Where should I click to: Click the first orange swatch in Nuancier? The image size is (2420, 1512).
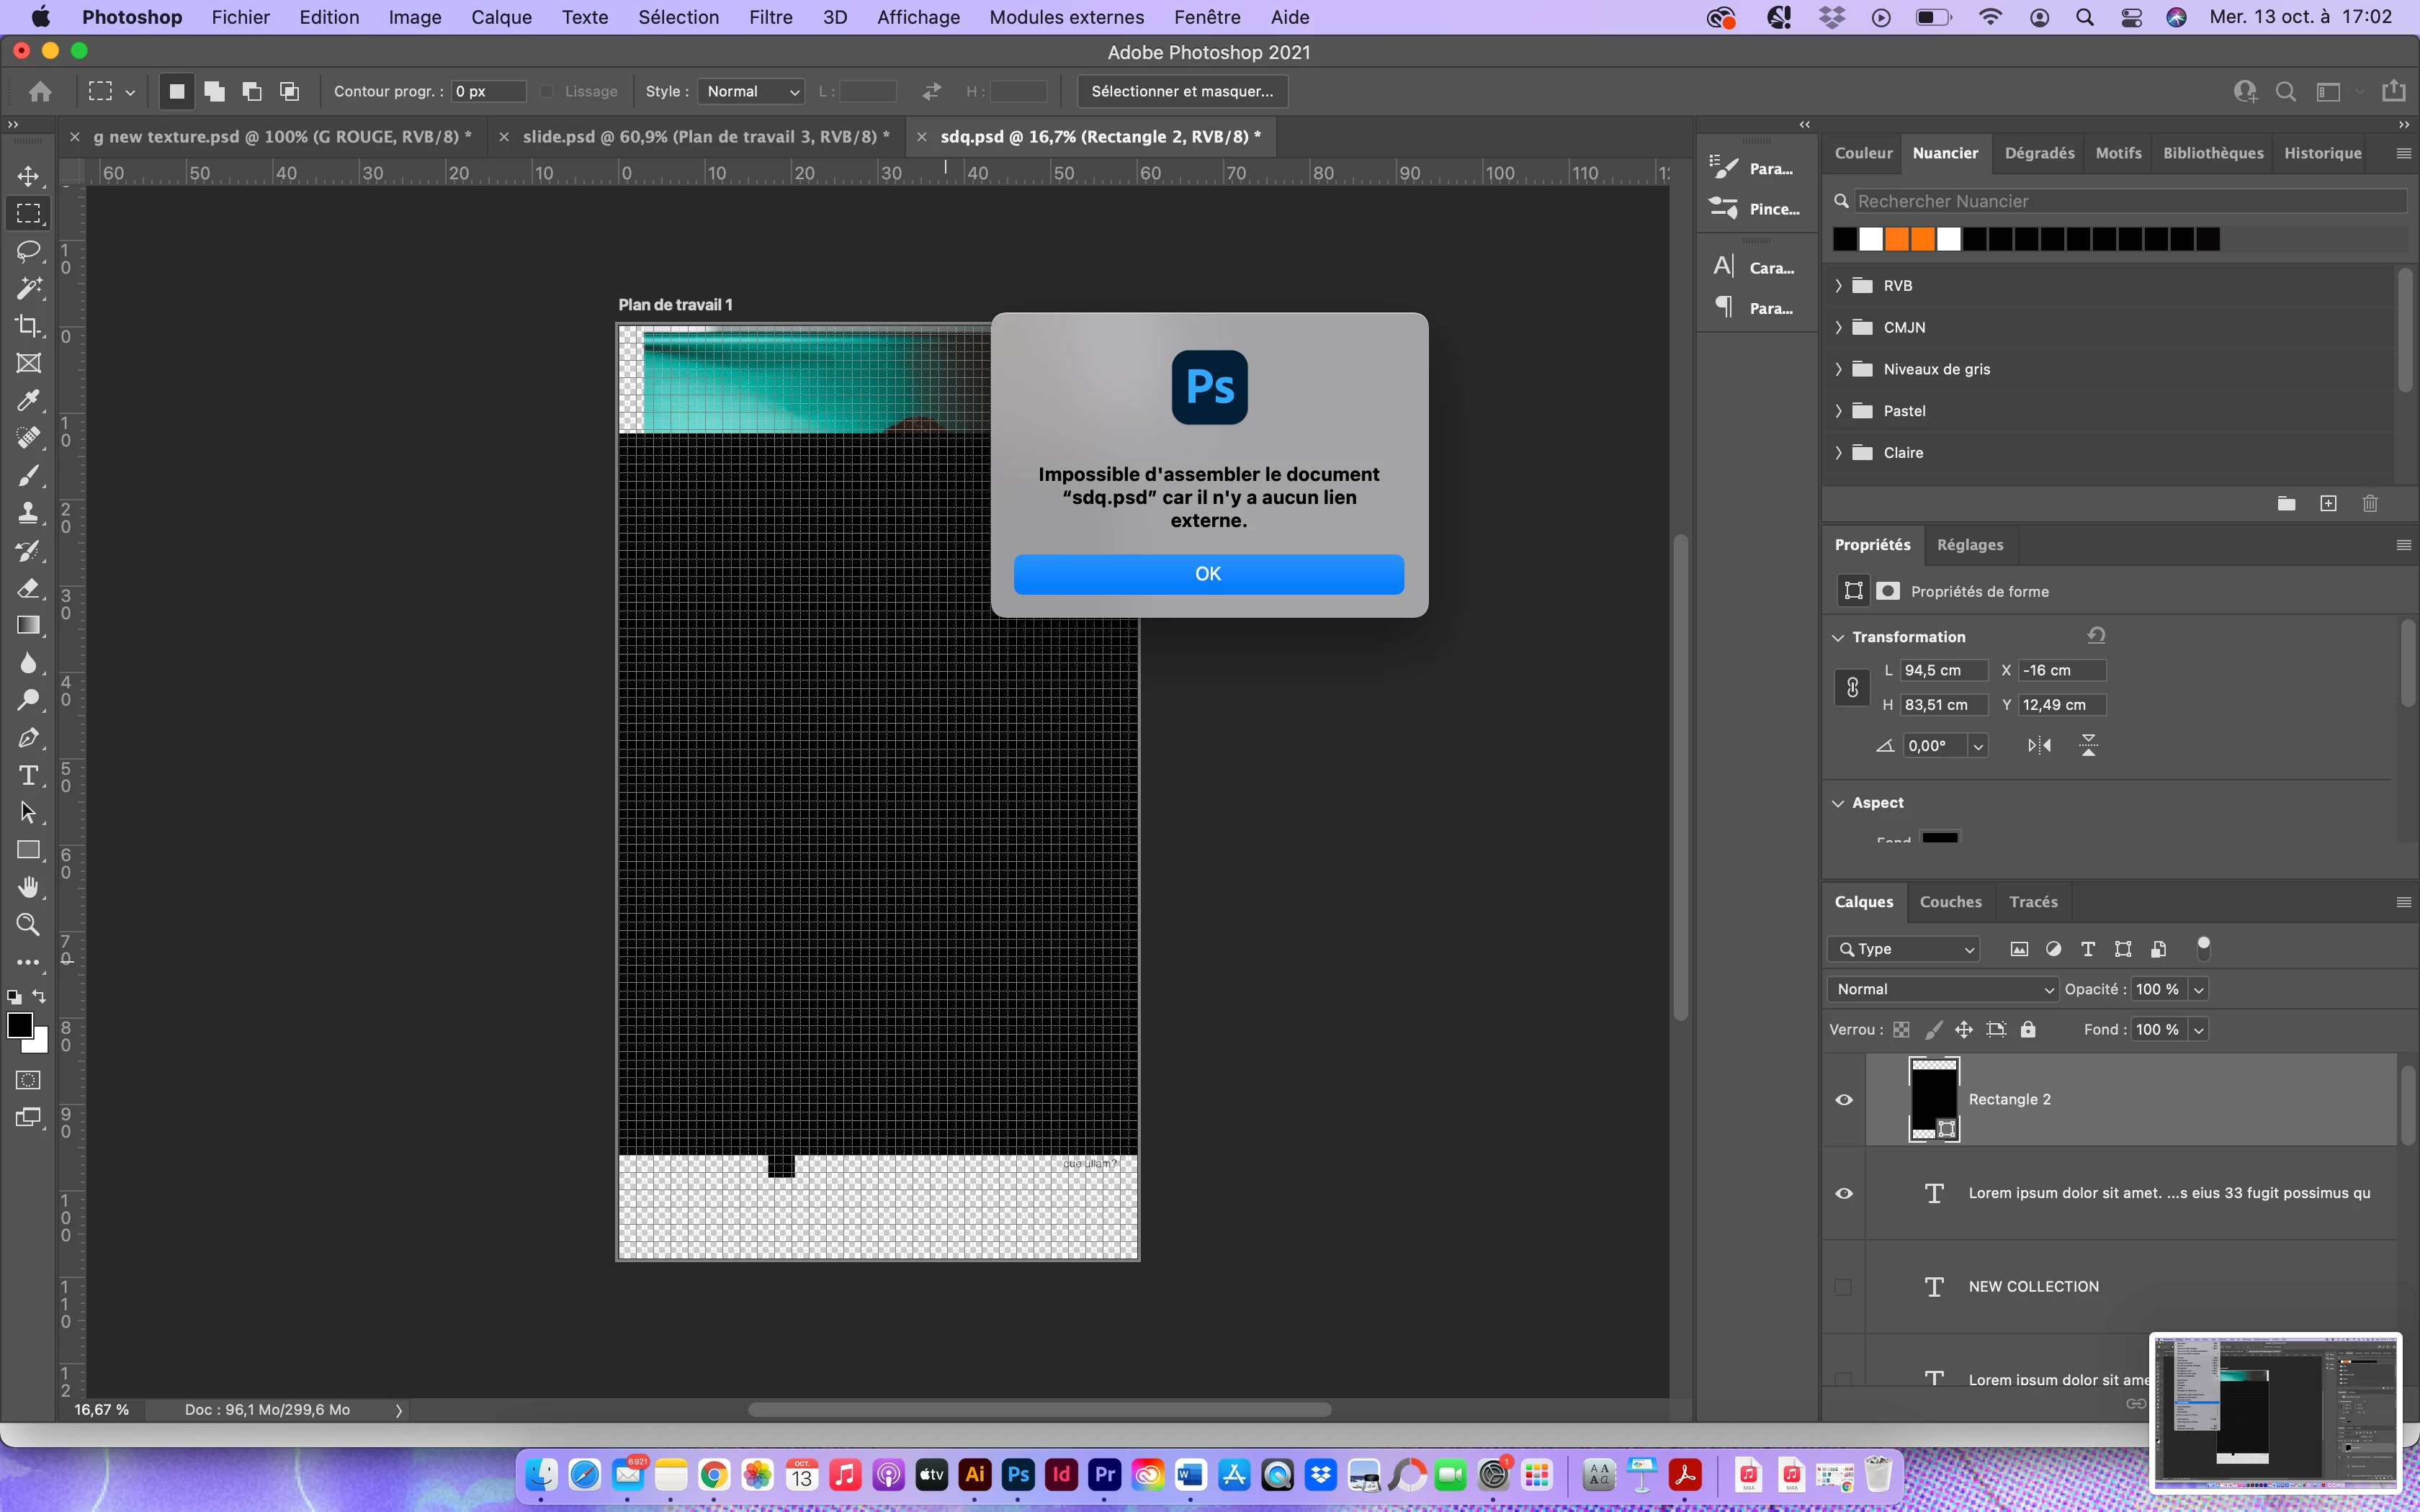tap(1897, 240)
